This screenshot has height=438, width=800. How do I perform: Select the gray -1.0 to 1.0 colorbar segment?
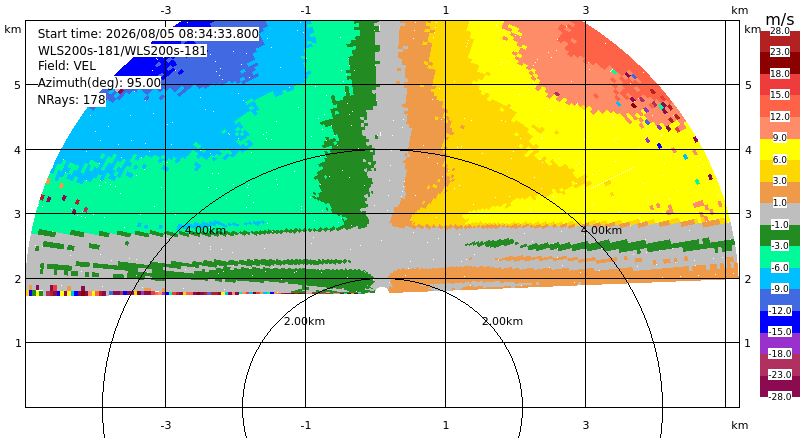click(780, 214)
